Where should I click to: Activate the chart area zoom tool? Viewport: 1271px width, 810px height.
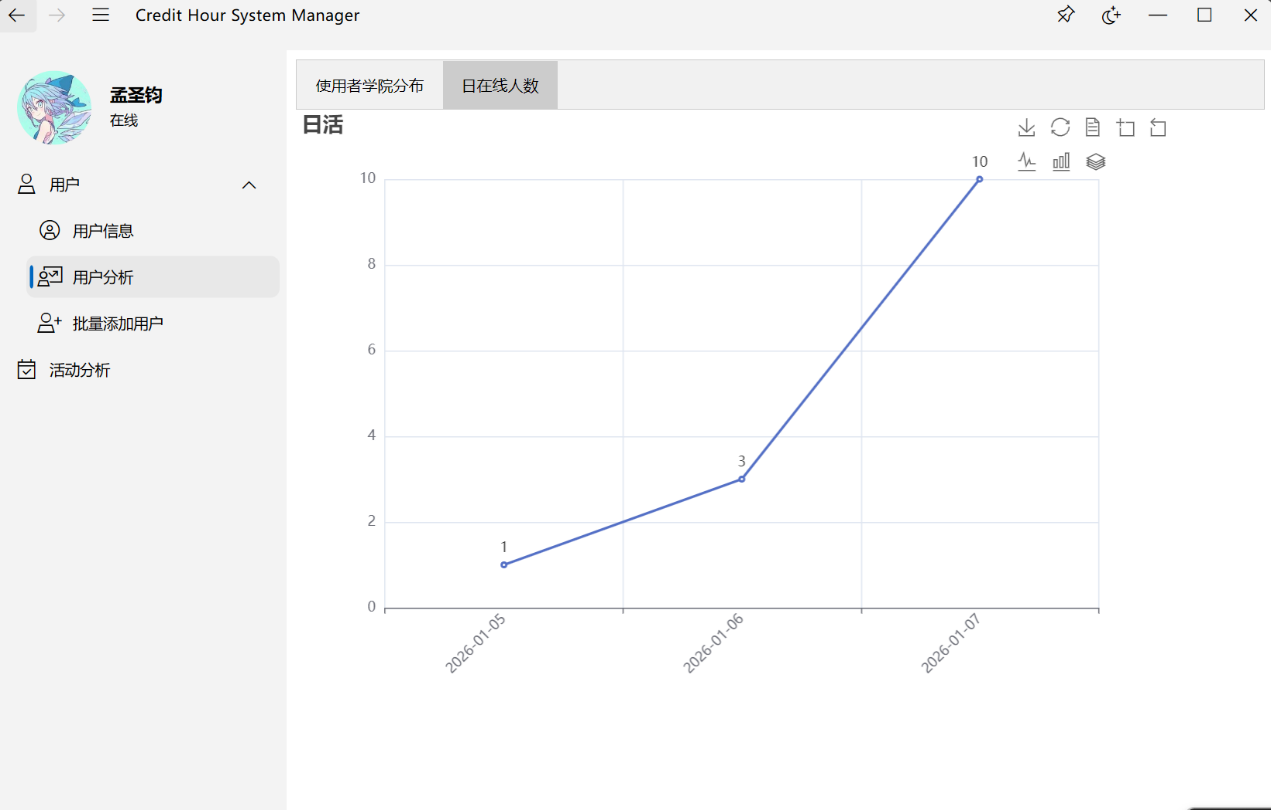1126,127
